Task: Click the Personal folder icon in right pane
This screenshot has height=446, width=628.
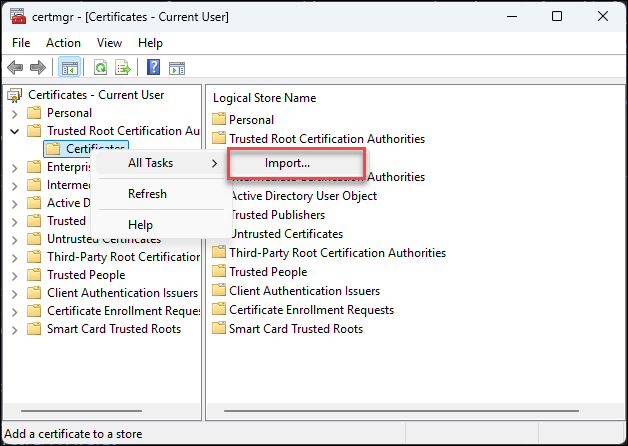Action: (220, 120)
